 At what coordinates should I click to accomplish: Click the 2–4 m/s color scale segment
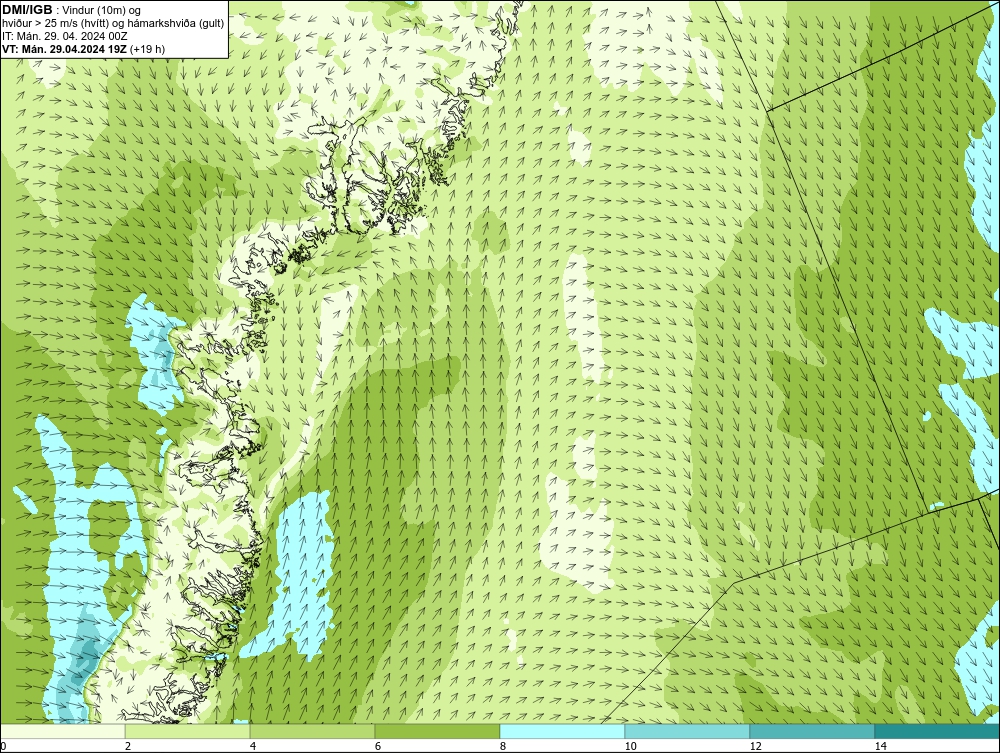point(188,731)
